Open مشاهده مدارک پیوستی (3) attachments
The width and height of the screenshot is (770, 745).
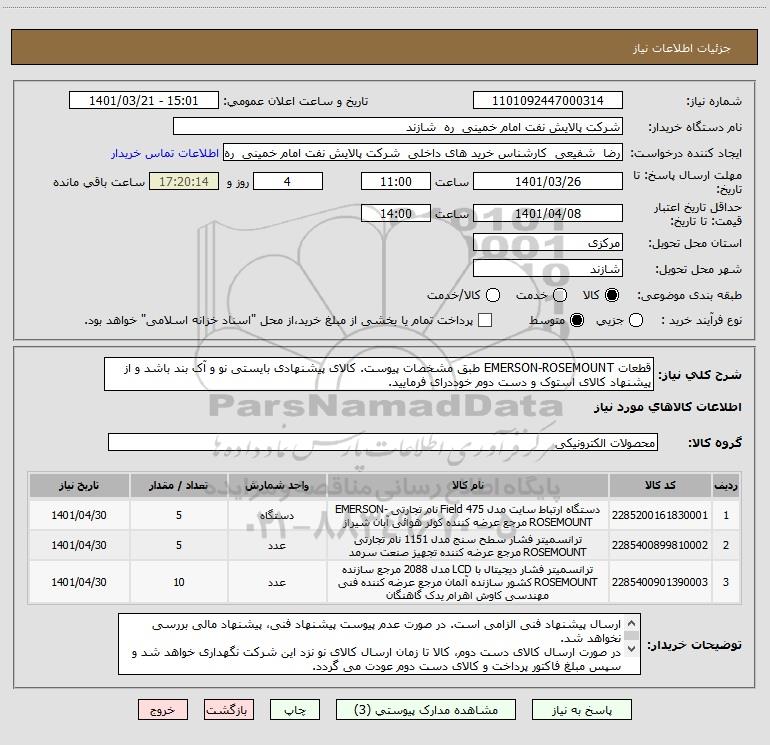pos(426,710)
